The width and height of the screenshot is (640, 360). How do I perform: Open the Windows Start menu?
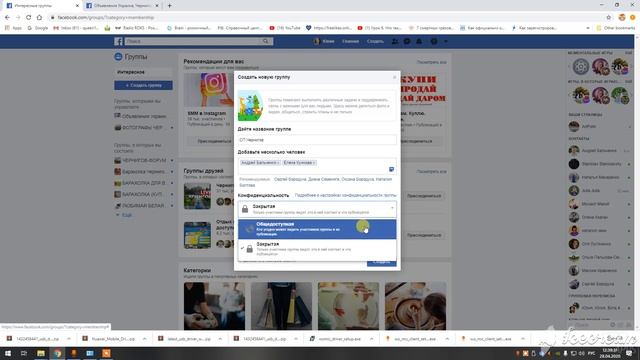tap(8, 353)
